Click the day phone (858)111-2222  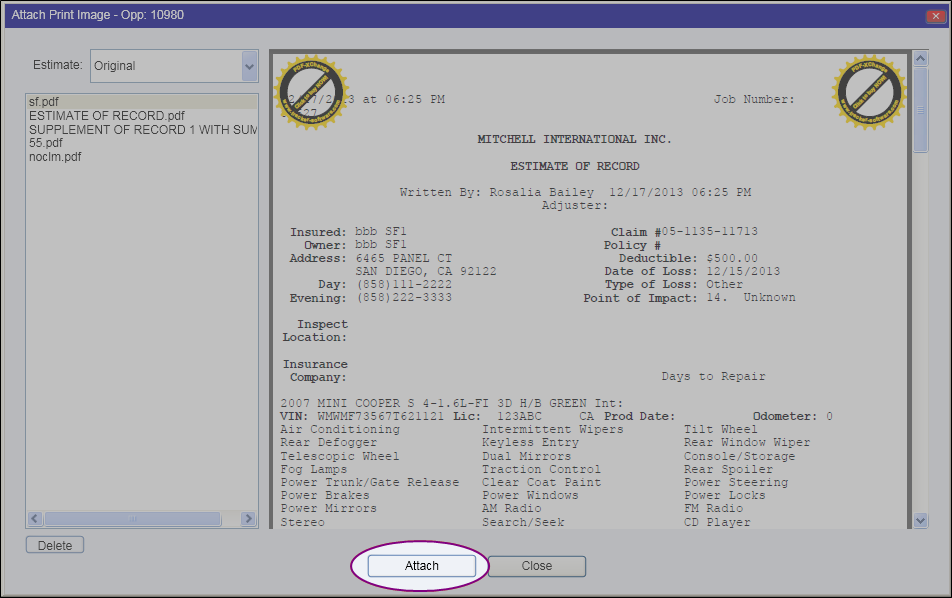tap(404, 284)
